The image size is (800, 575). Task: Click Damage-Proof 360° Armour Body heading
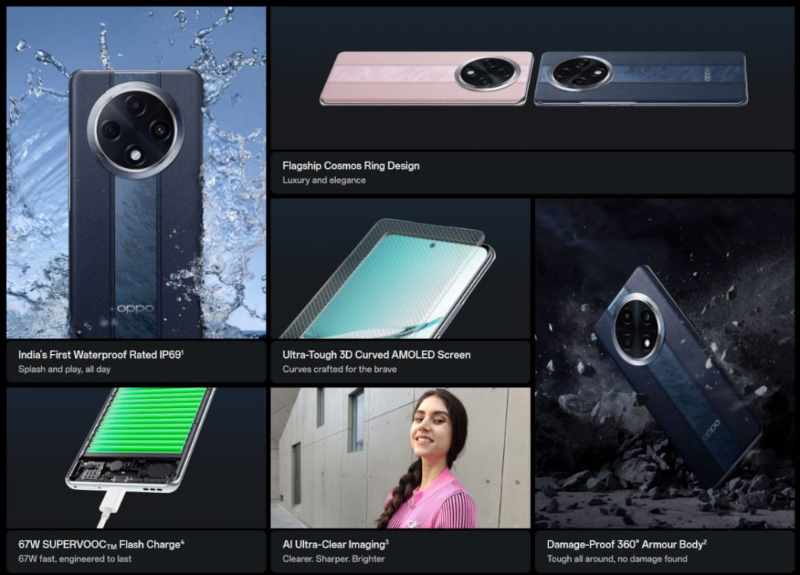coord(627,544)
